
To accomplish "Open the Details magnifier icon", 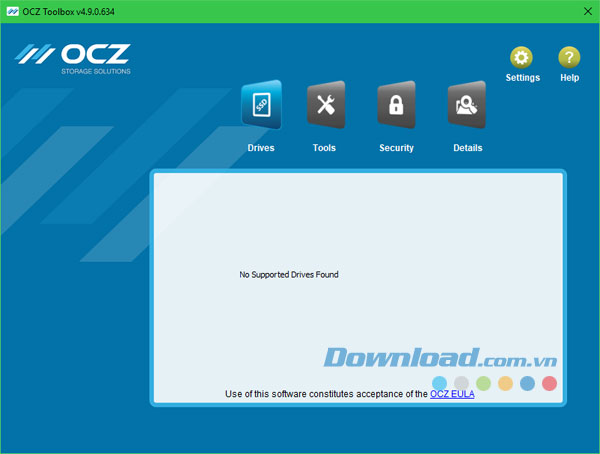I will click(x=467, y=105).
